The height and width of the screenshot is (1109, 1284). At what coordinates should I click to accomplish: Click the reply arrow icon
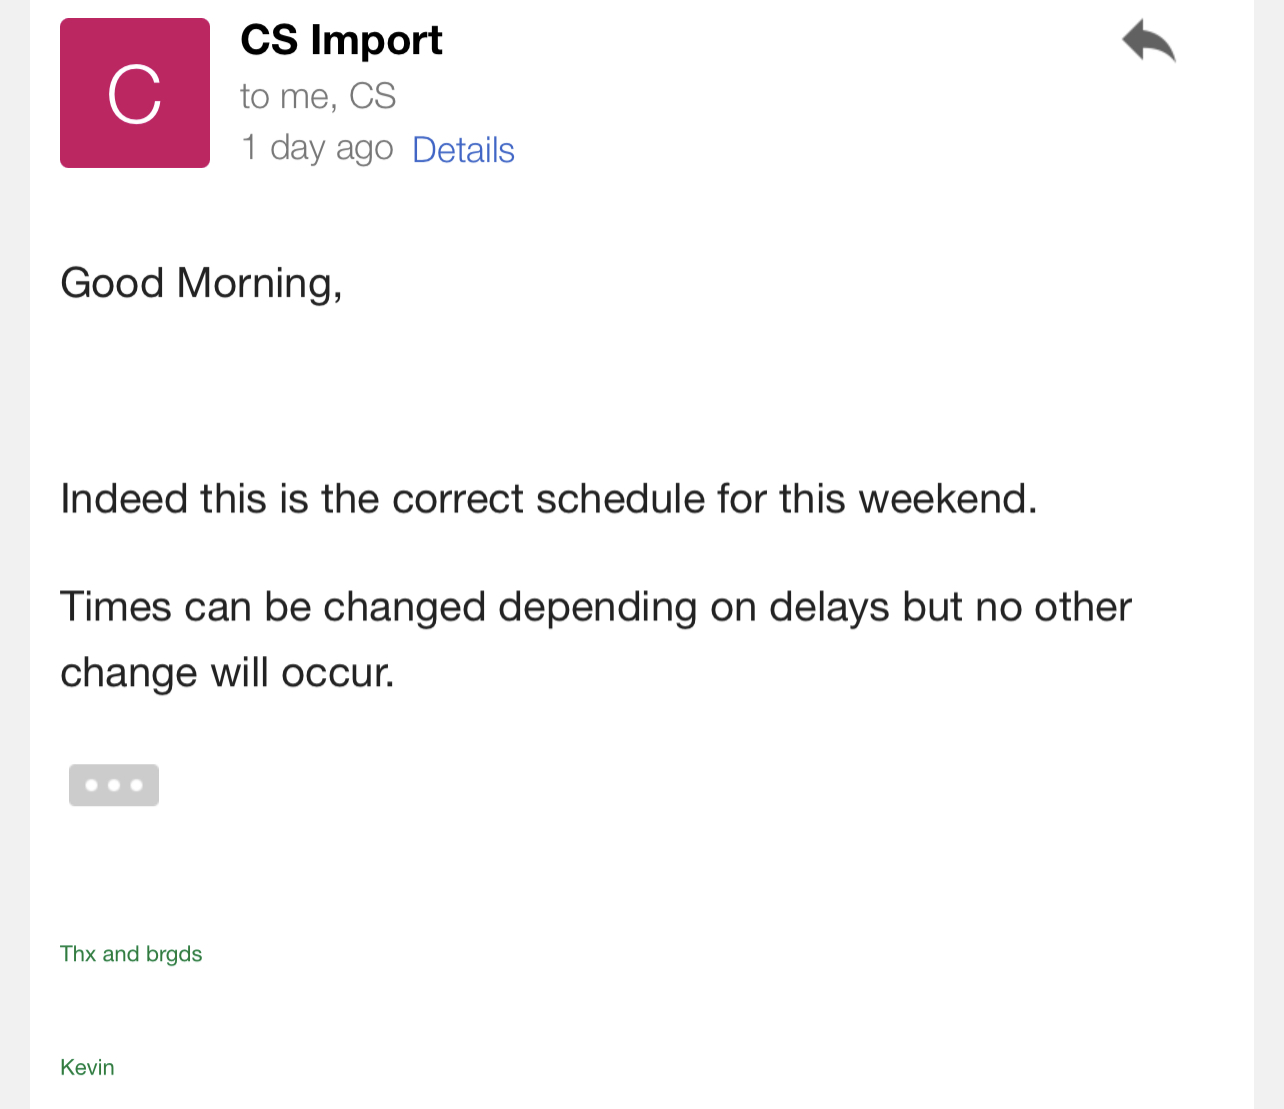coord(1148,42)
